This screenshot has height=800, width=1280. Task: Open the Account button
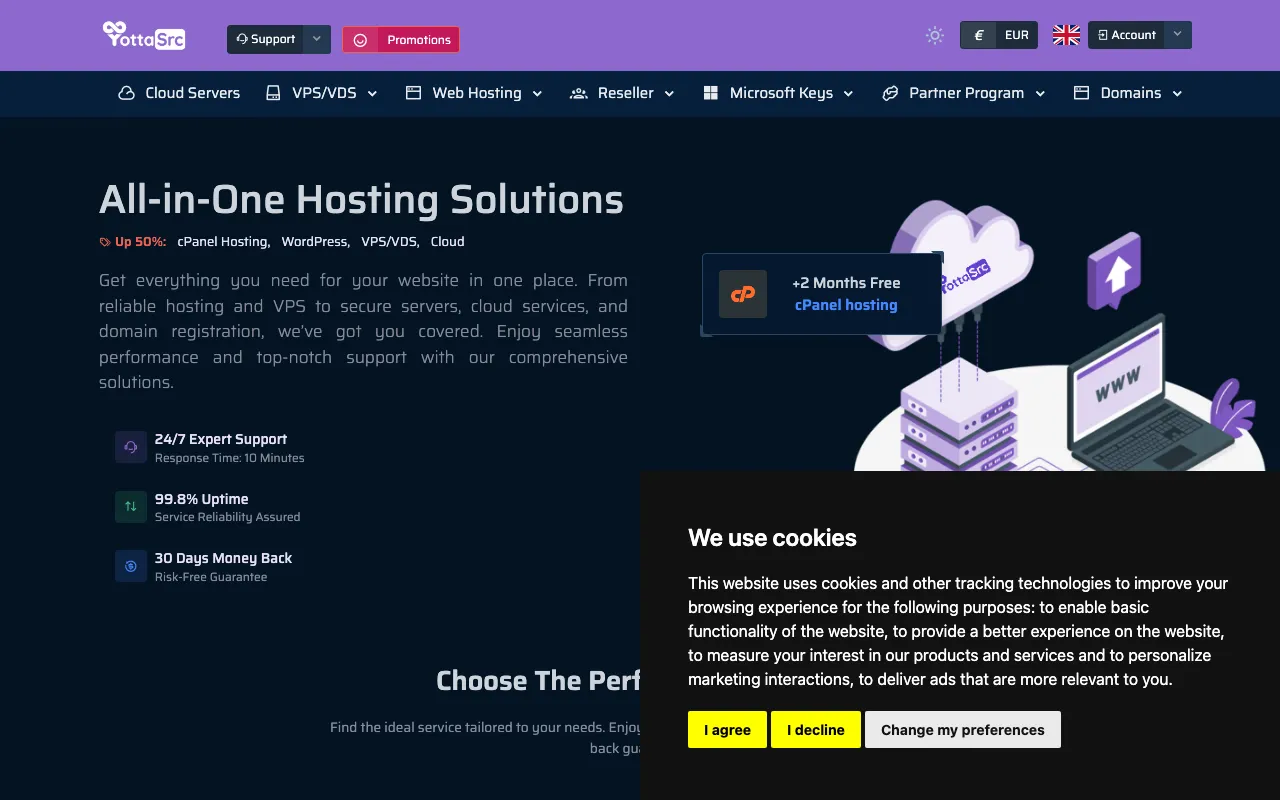[1127, 35]
